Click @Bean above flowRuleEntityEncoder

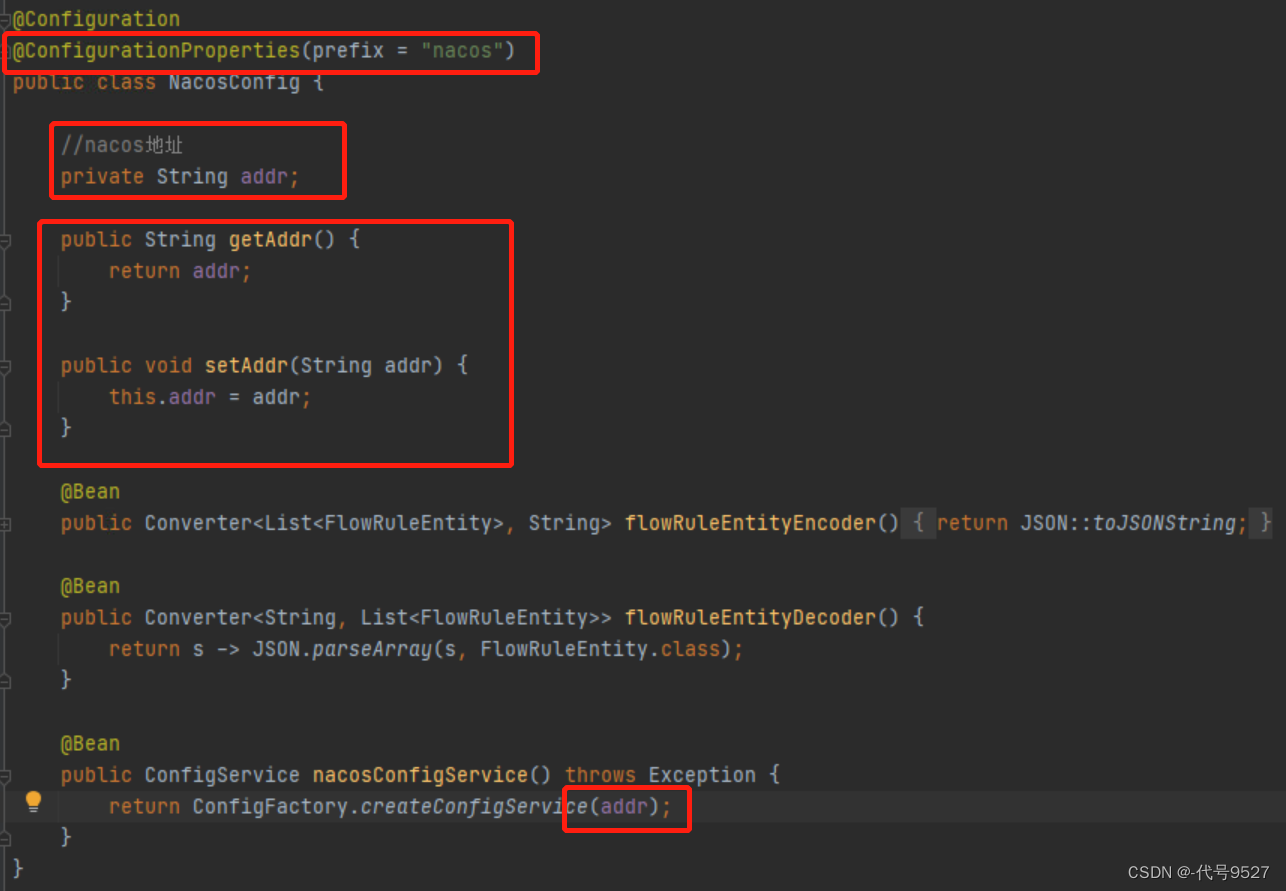(x=90, y=492)
